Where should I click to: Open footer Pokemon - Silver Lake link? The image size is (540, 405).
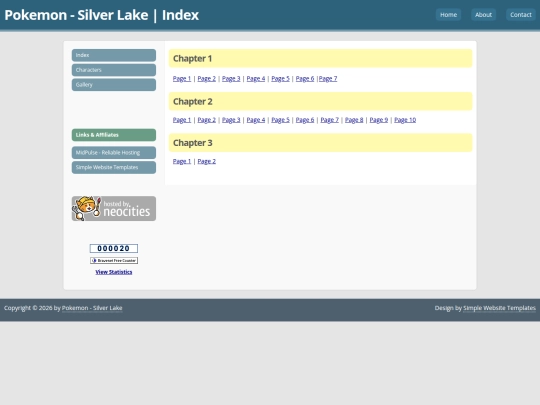point(92,308)
